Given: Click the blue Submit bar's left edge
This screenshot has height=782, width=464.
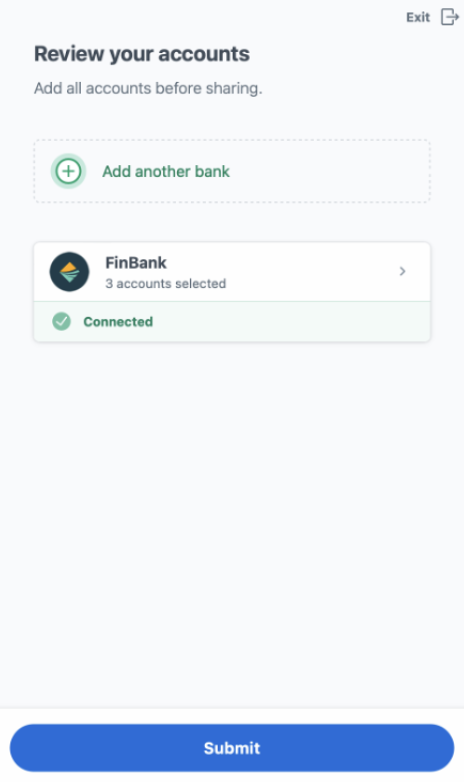Looking at the screenshot, I should click(x=20, y=748).
